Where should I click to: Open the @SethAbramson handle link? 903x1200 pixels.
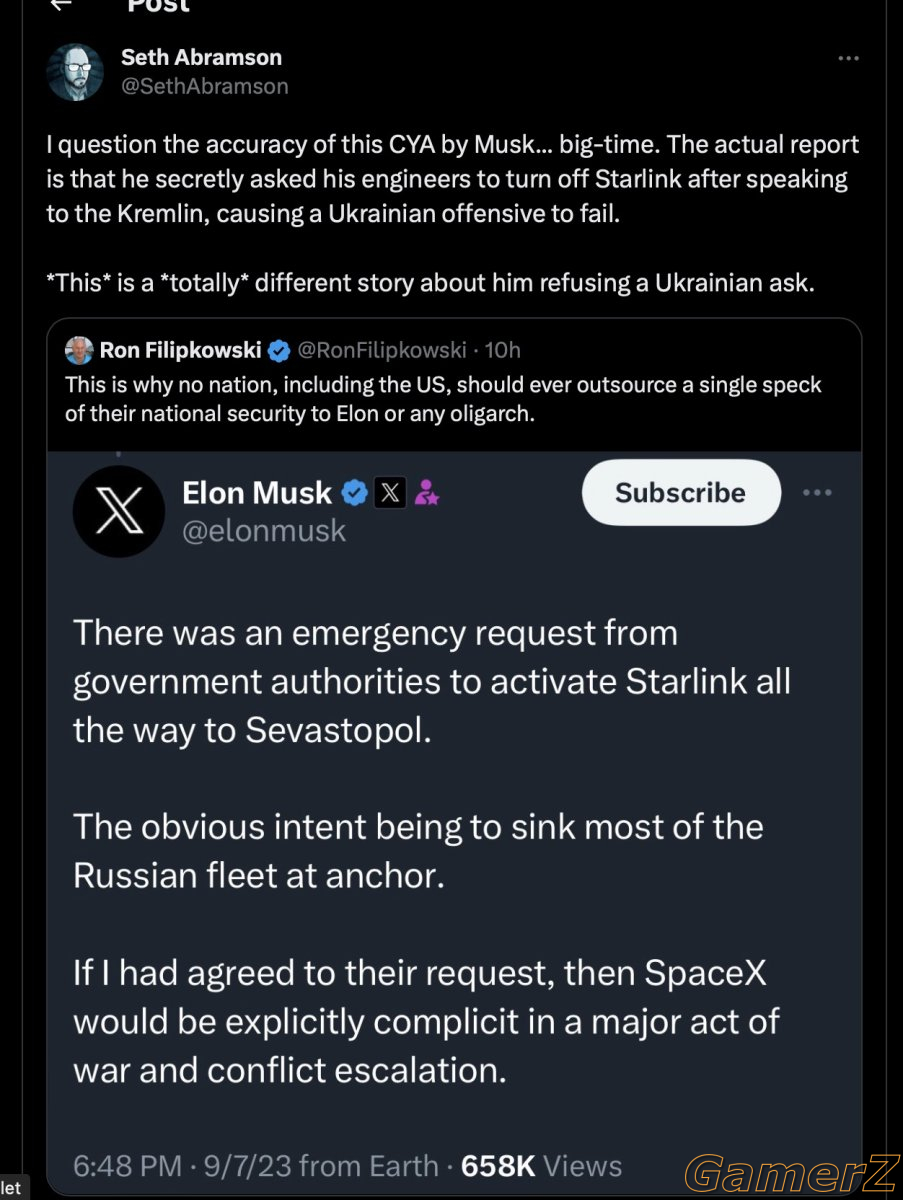point(204,86)
